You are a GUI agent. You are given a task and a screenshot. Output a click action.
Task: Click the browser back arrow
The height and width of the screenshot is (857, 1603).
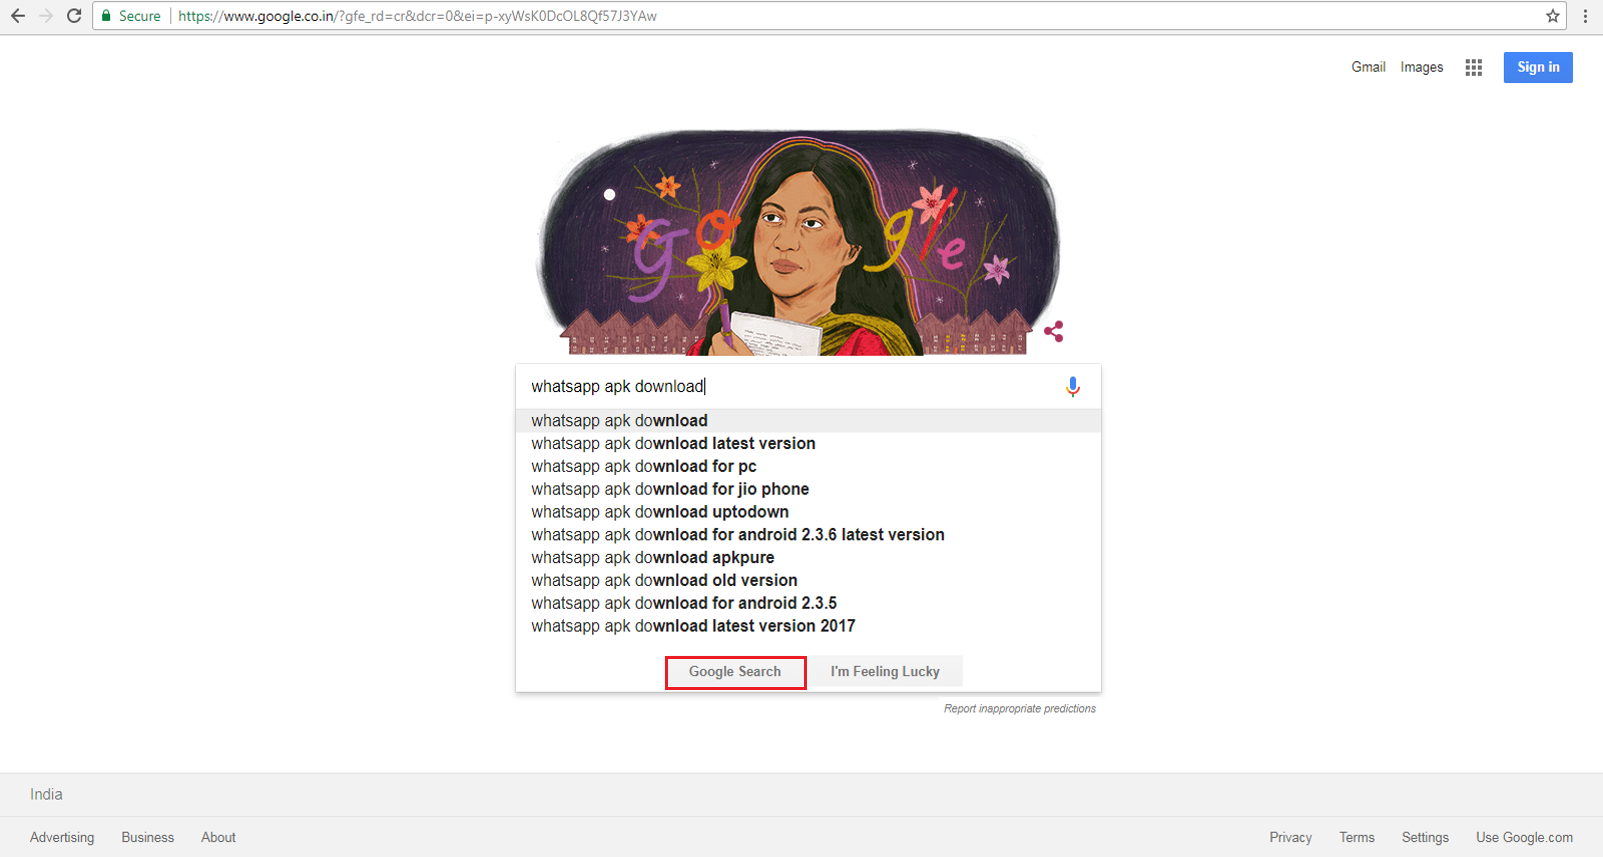pos(18,16)
